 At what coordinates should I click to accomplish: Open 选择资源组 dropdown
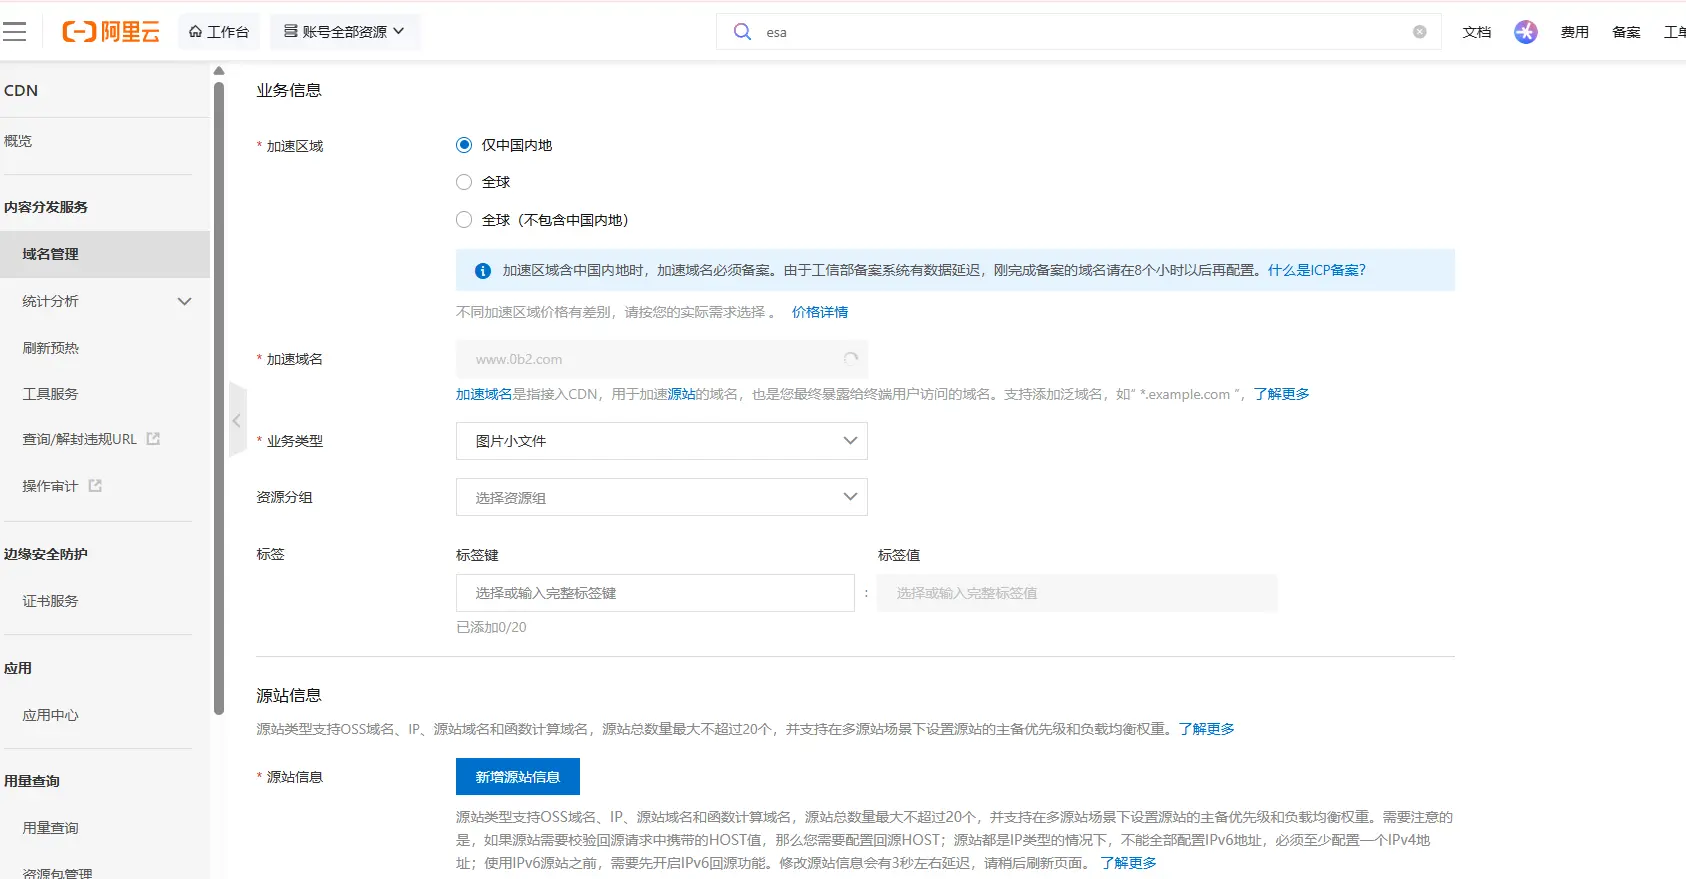click(661, 497)
